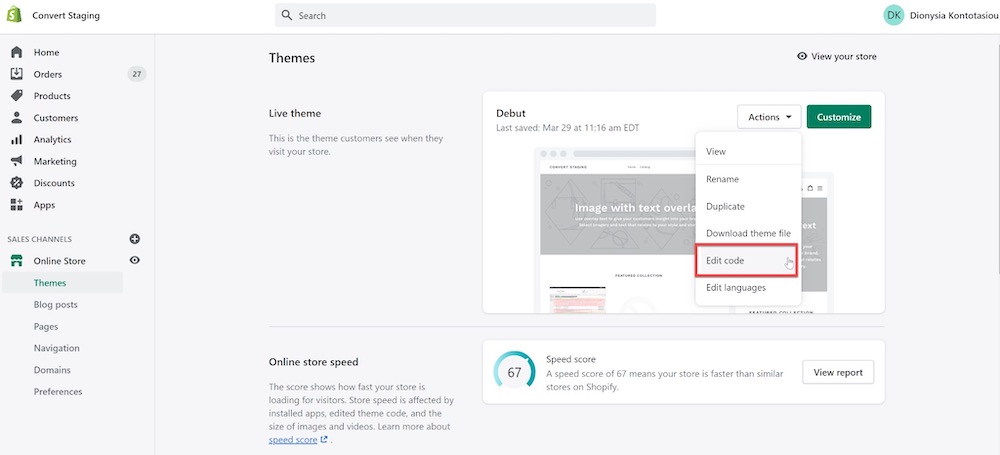Click the Debut theme desktop preview thumbnail
The height and width of the screenshot is (455, 1000).
[615, 230]
